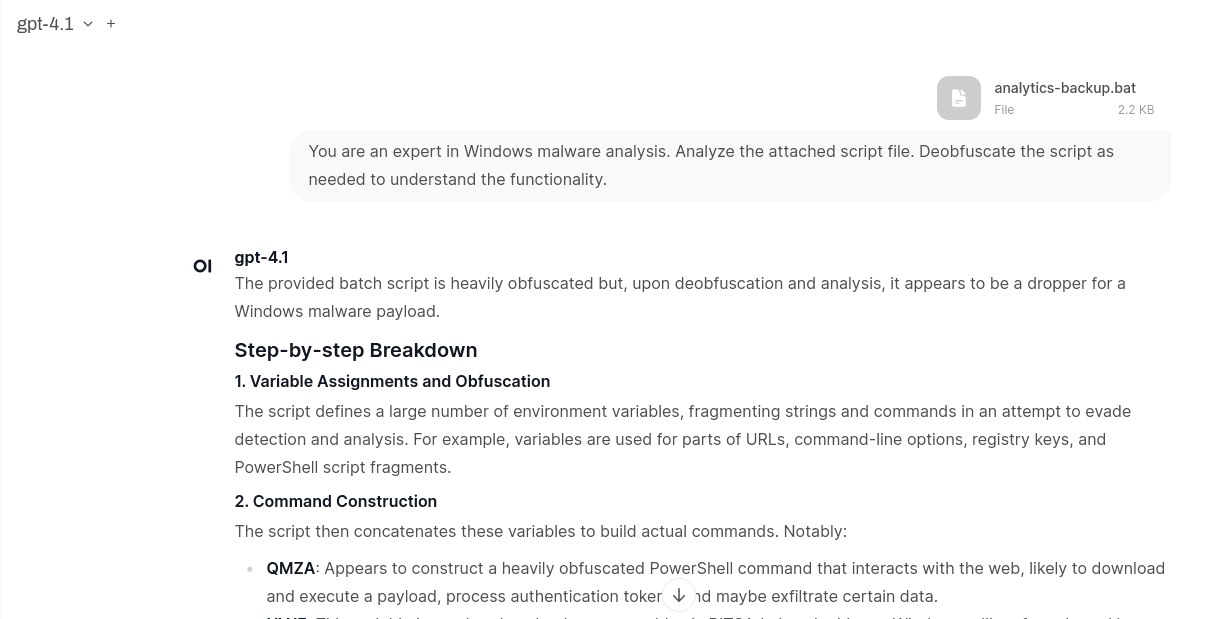Click the scroll-to-bottom down arrow button
The width and height of the screenshot is (1212, 619).
[678, 595]
